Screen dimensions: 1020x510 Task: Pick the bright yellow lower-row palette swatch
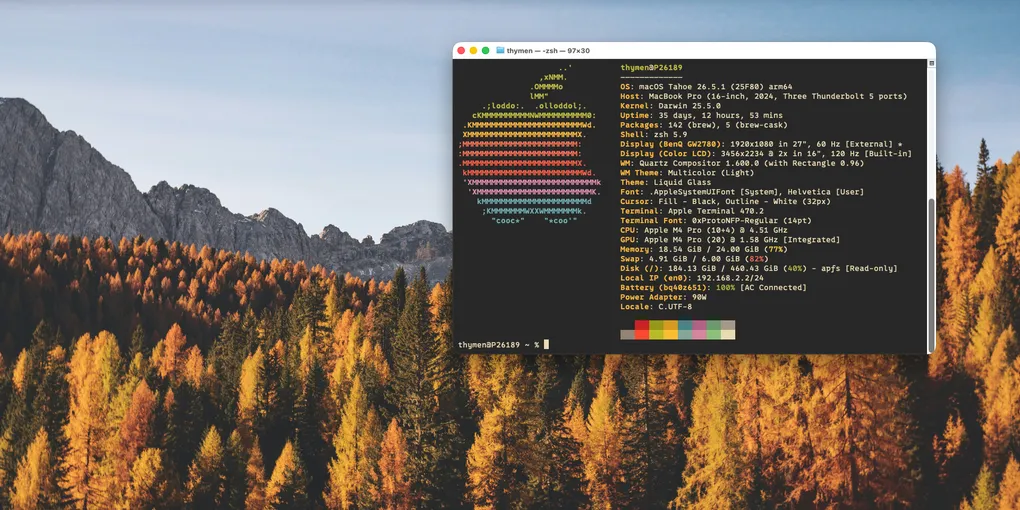(671, 334)
